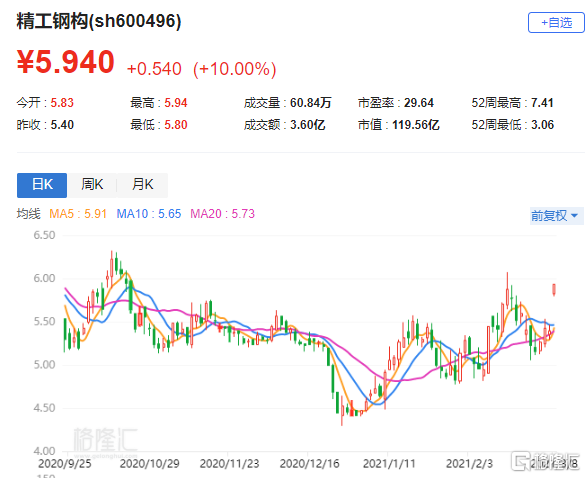Screen dimensions: 586x478
Task: Add stock to watchlist with +自选 button
Action: [x=556, y=22]
